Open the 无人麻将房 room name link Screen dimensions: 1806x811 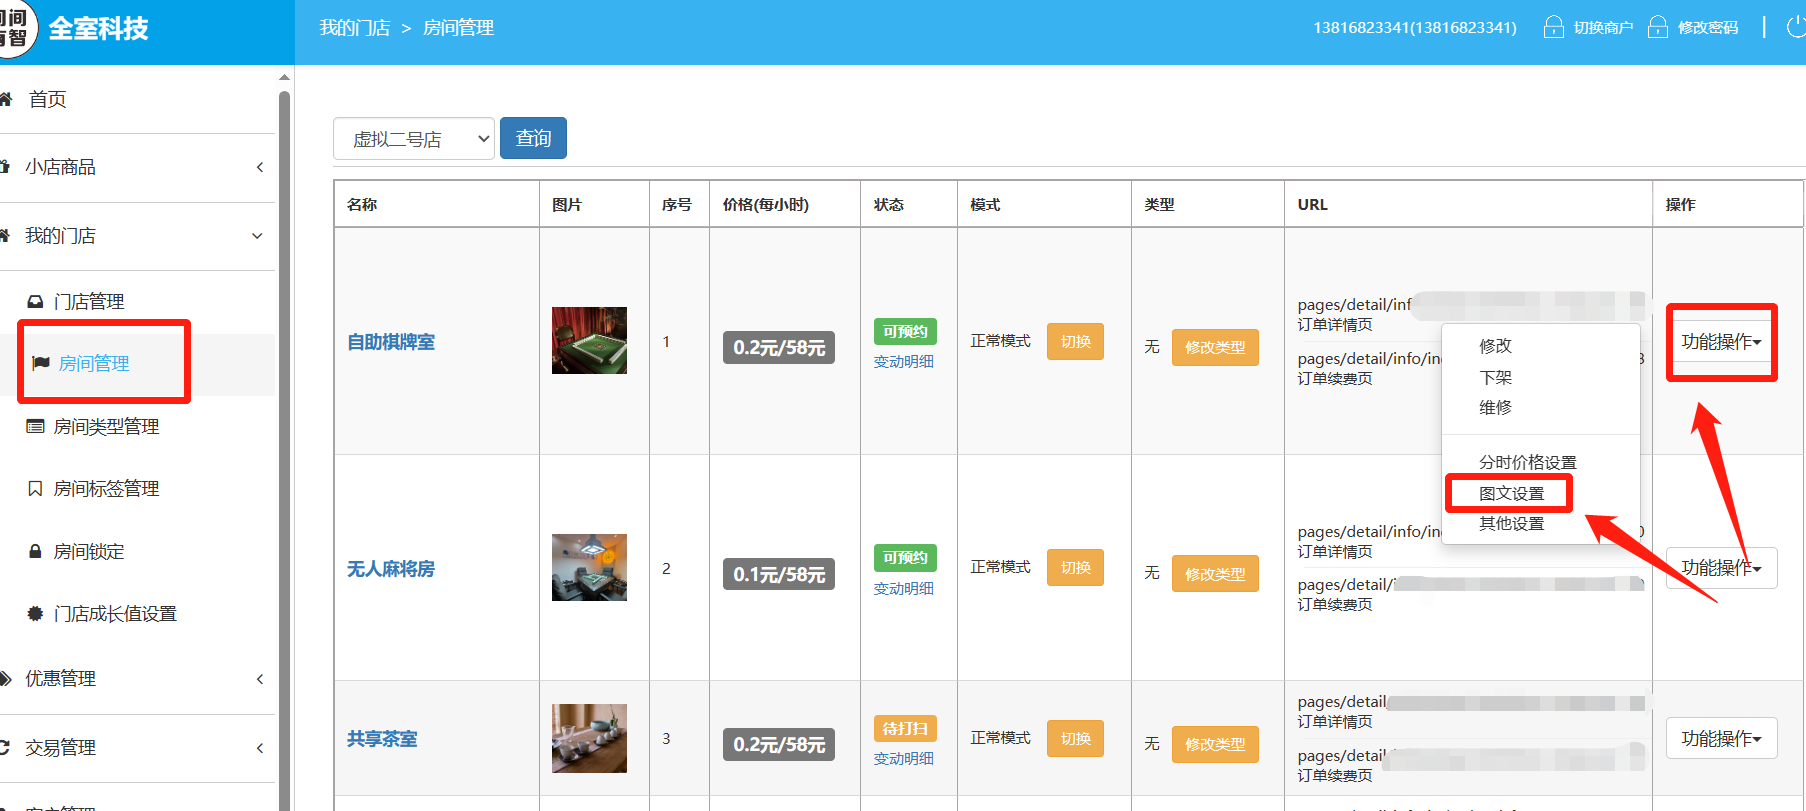pos(391,569)
